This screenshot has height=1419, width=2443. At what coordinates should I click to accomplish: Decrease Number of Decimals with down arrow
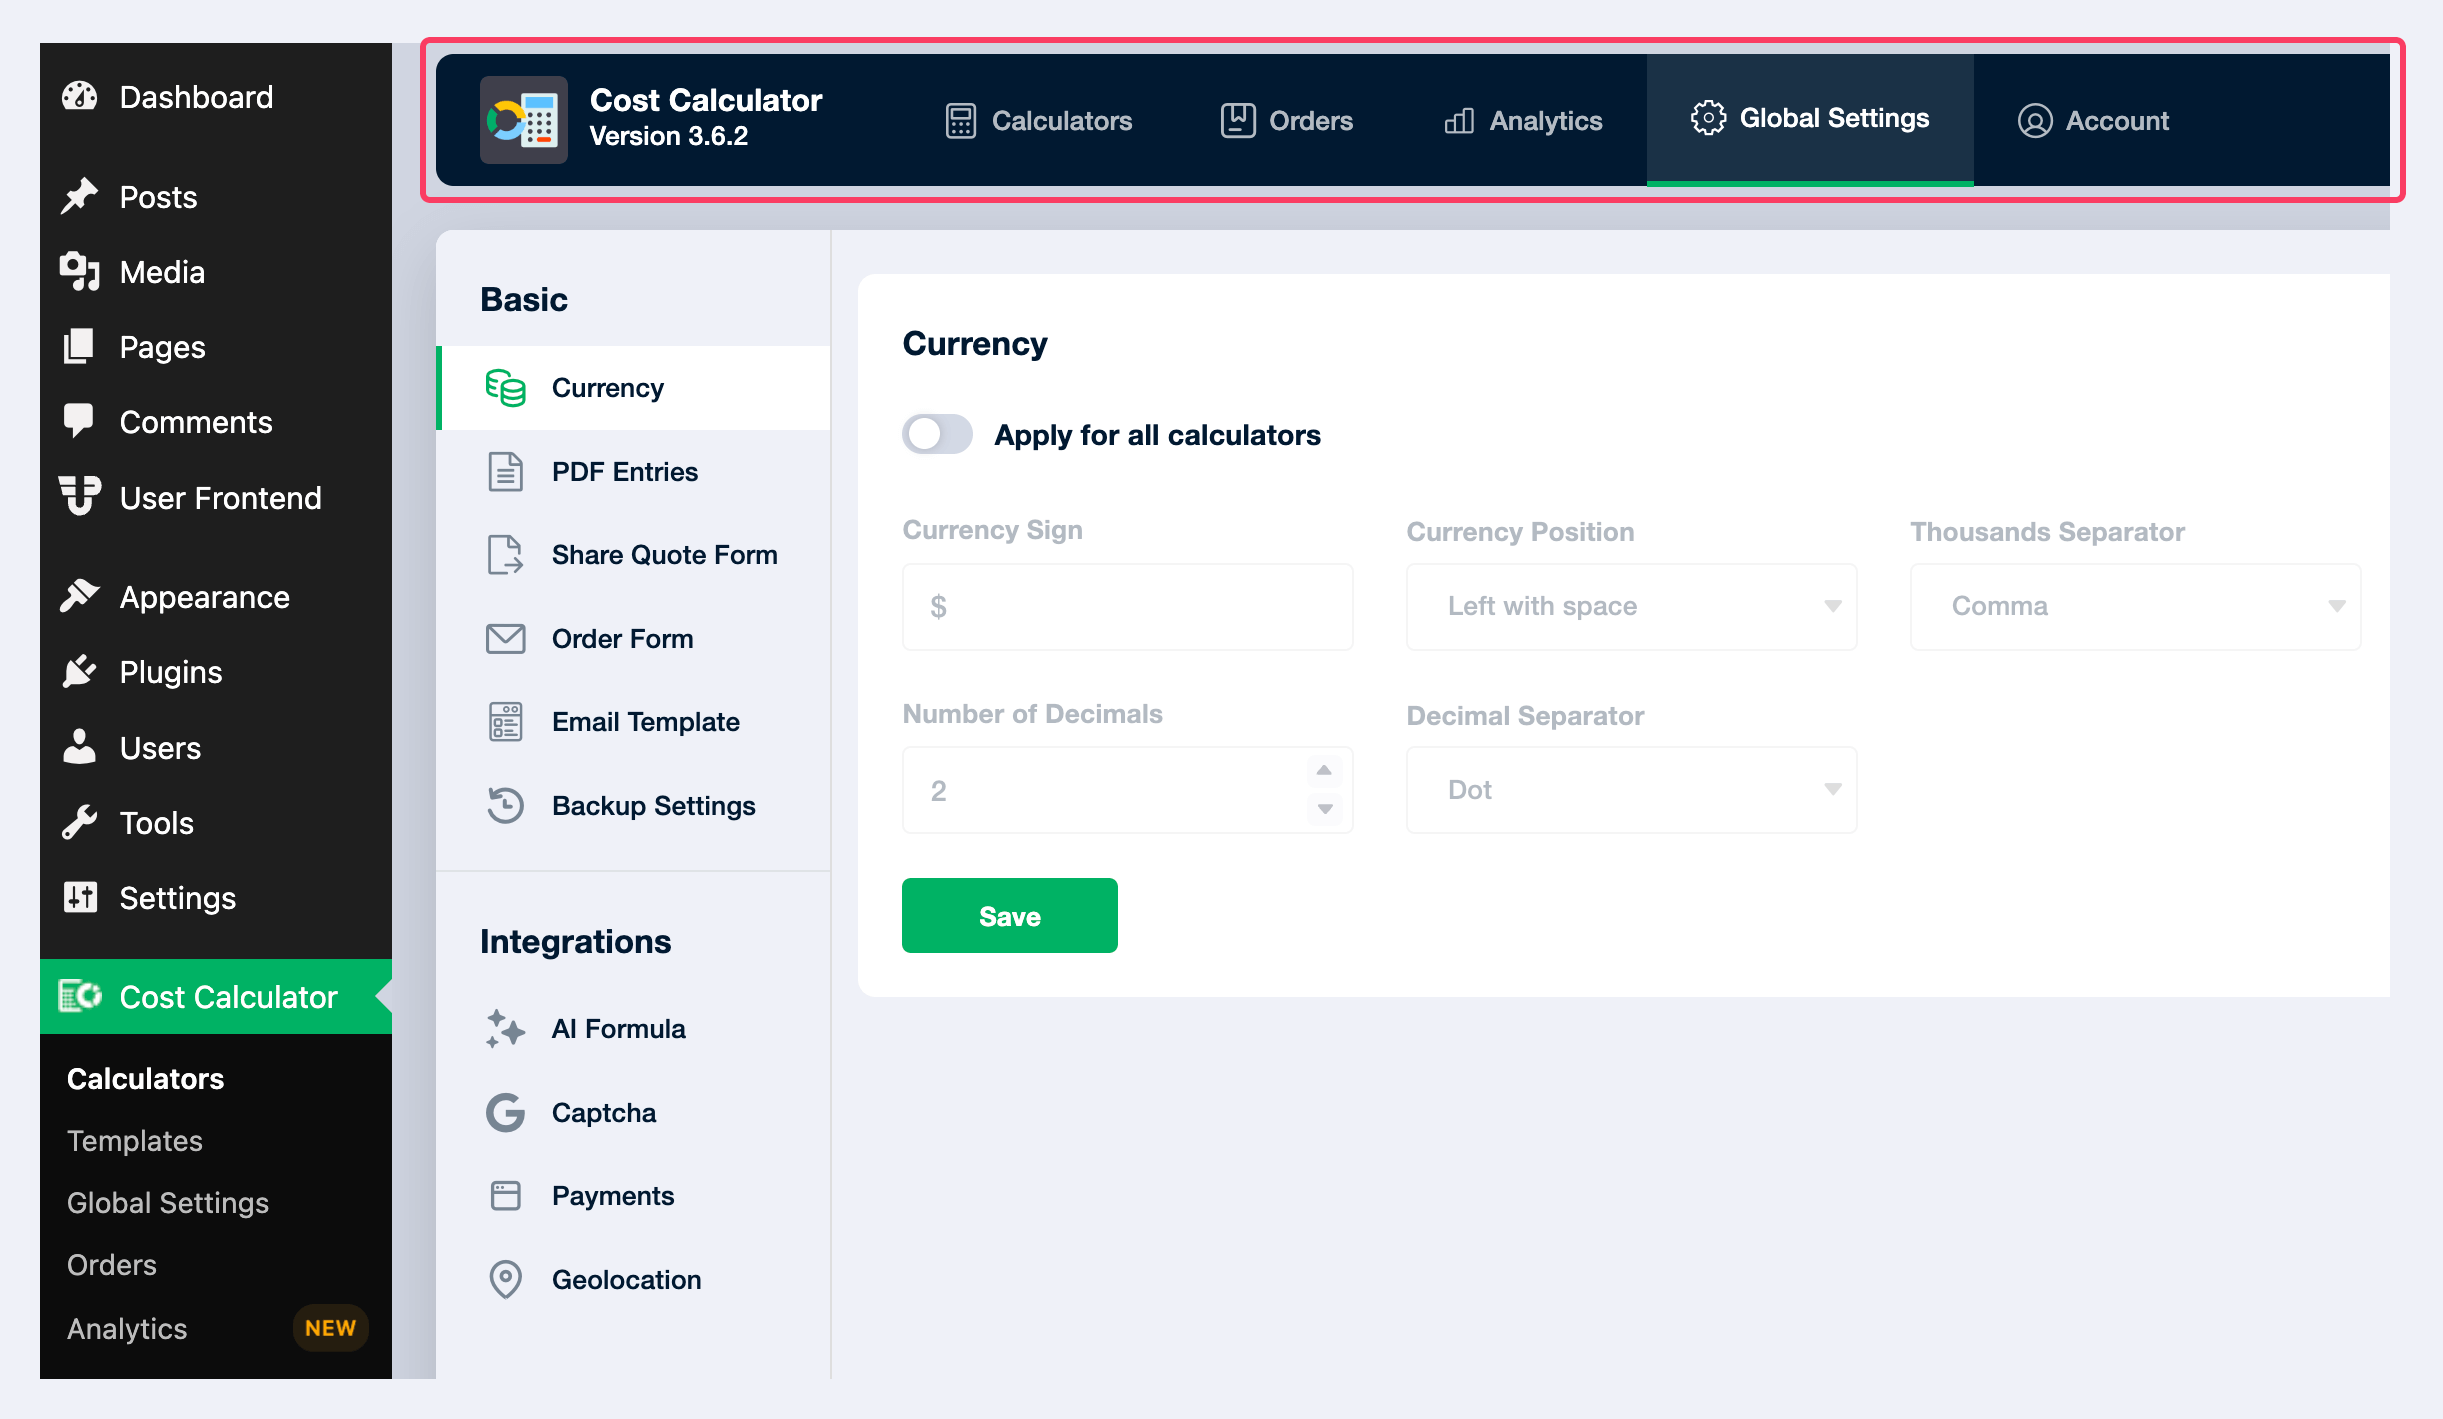pyautogui.click(x=1324, y=809)
